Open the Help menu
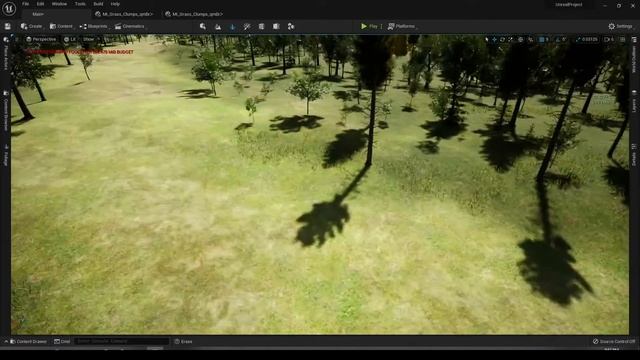Screen dimensions: 640x360 coord(115,4)
